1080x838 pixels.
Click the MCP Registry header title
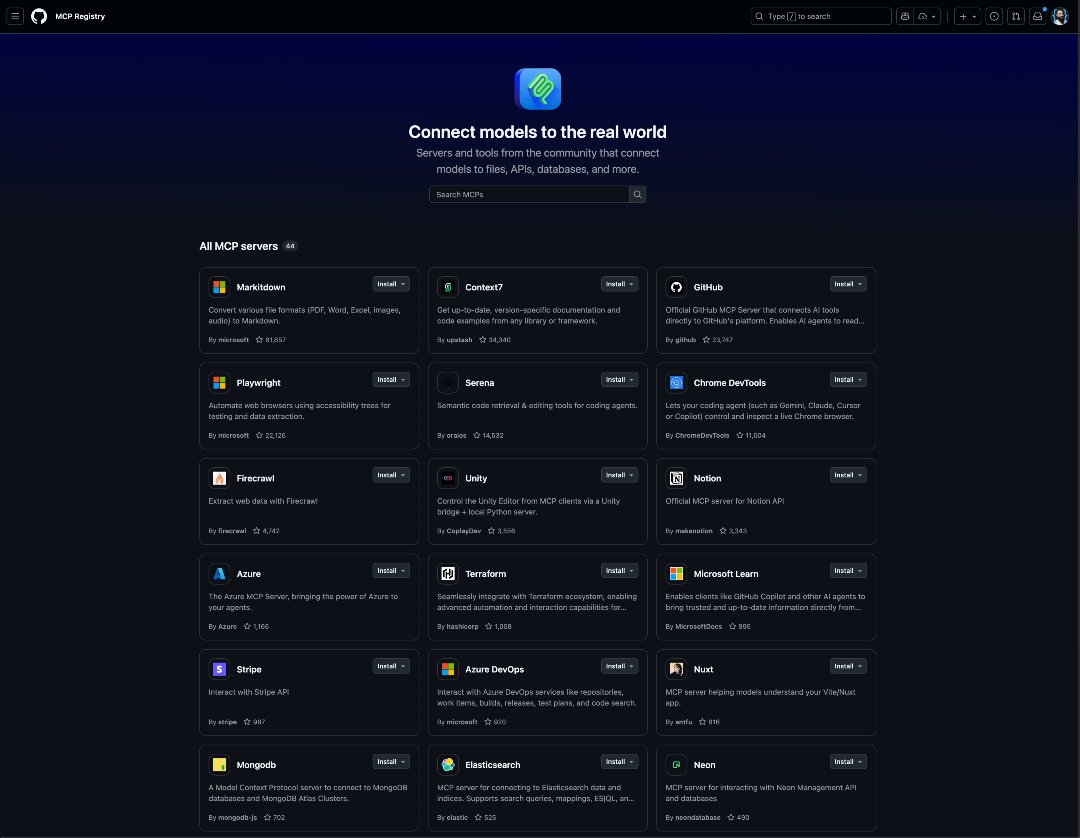[x=80, y=16]
